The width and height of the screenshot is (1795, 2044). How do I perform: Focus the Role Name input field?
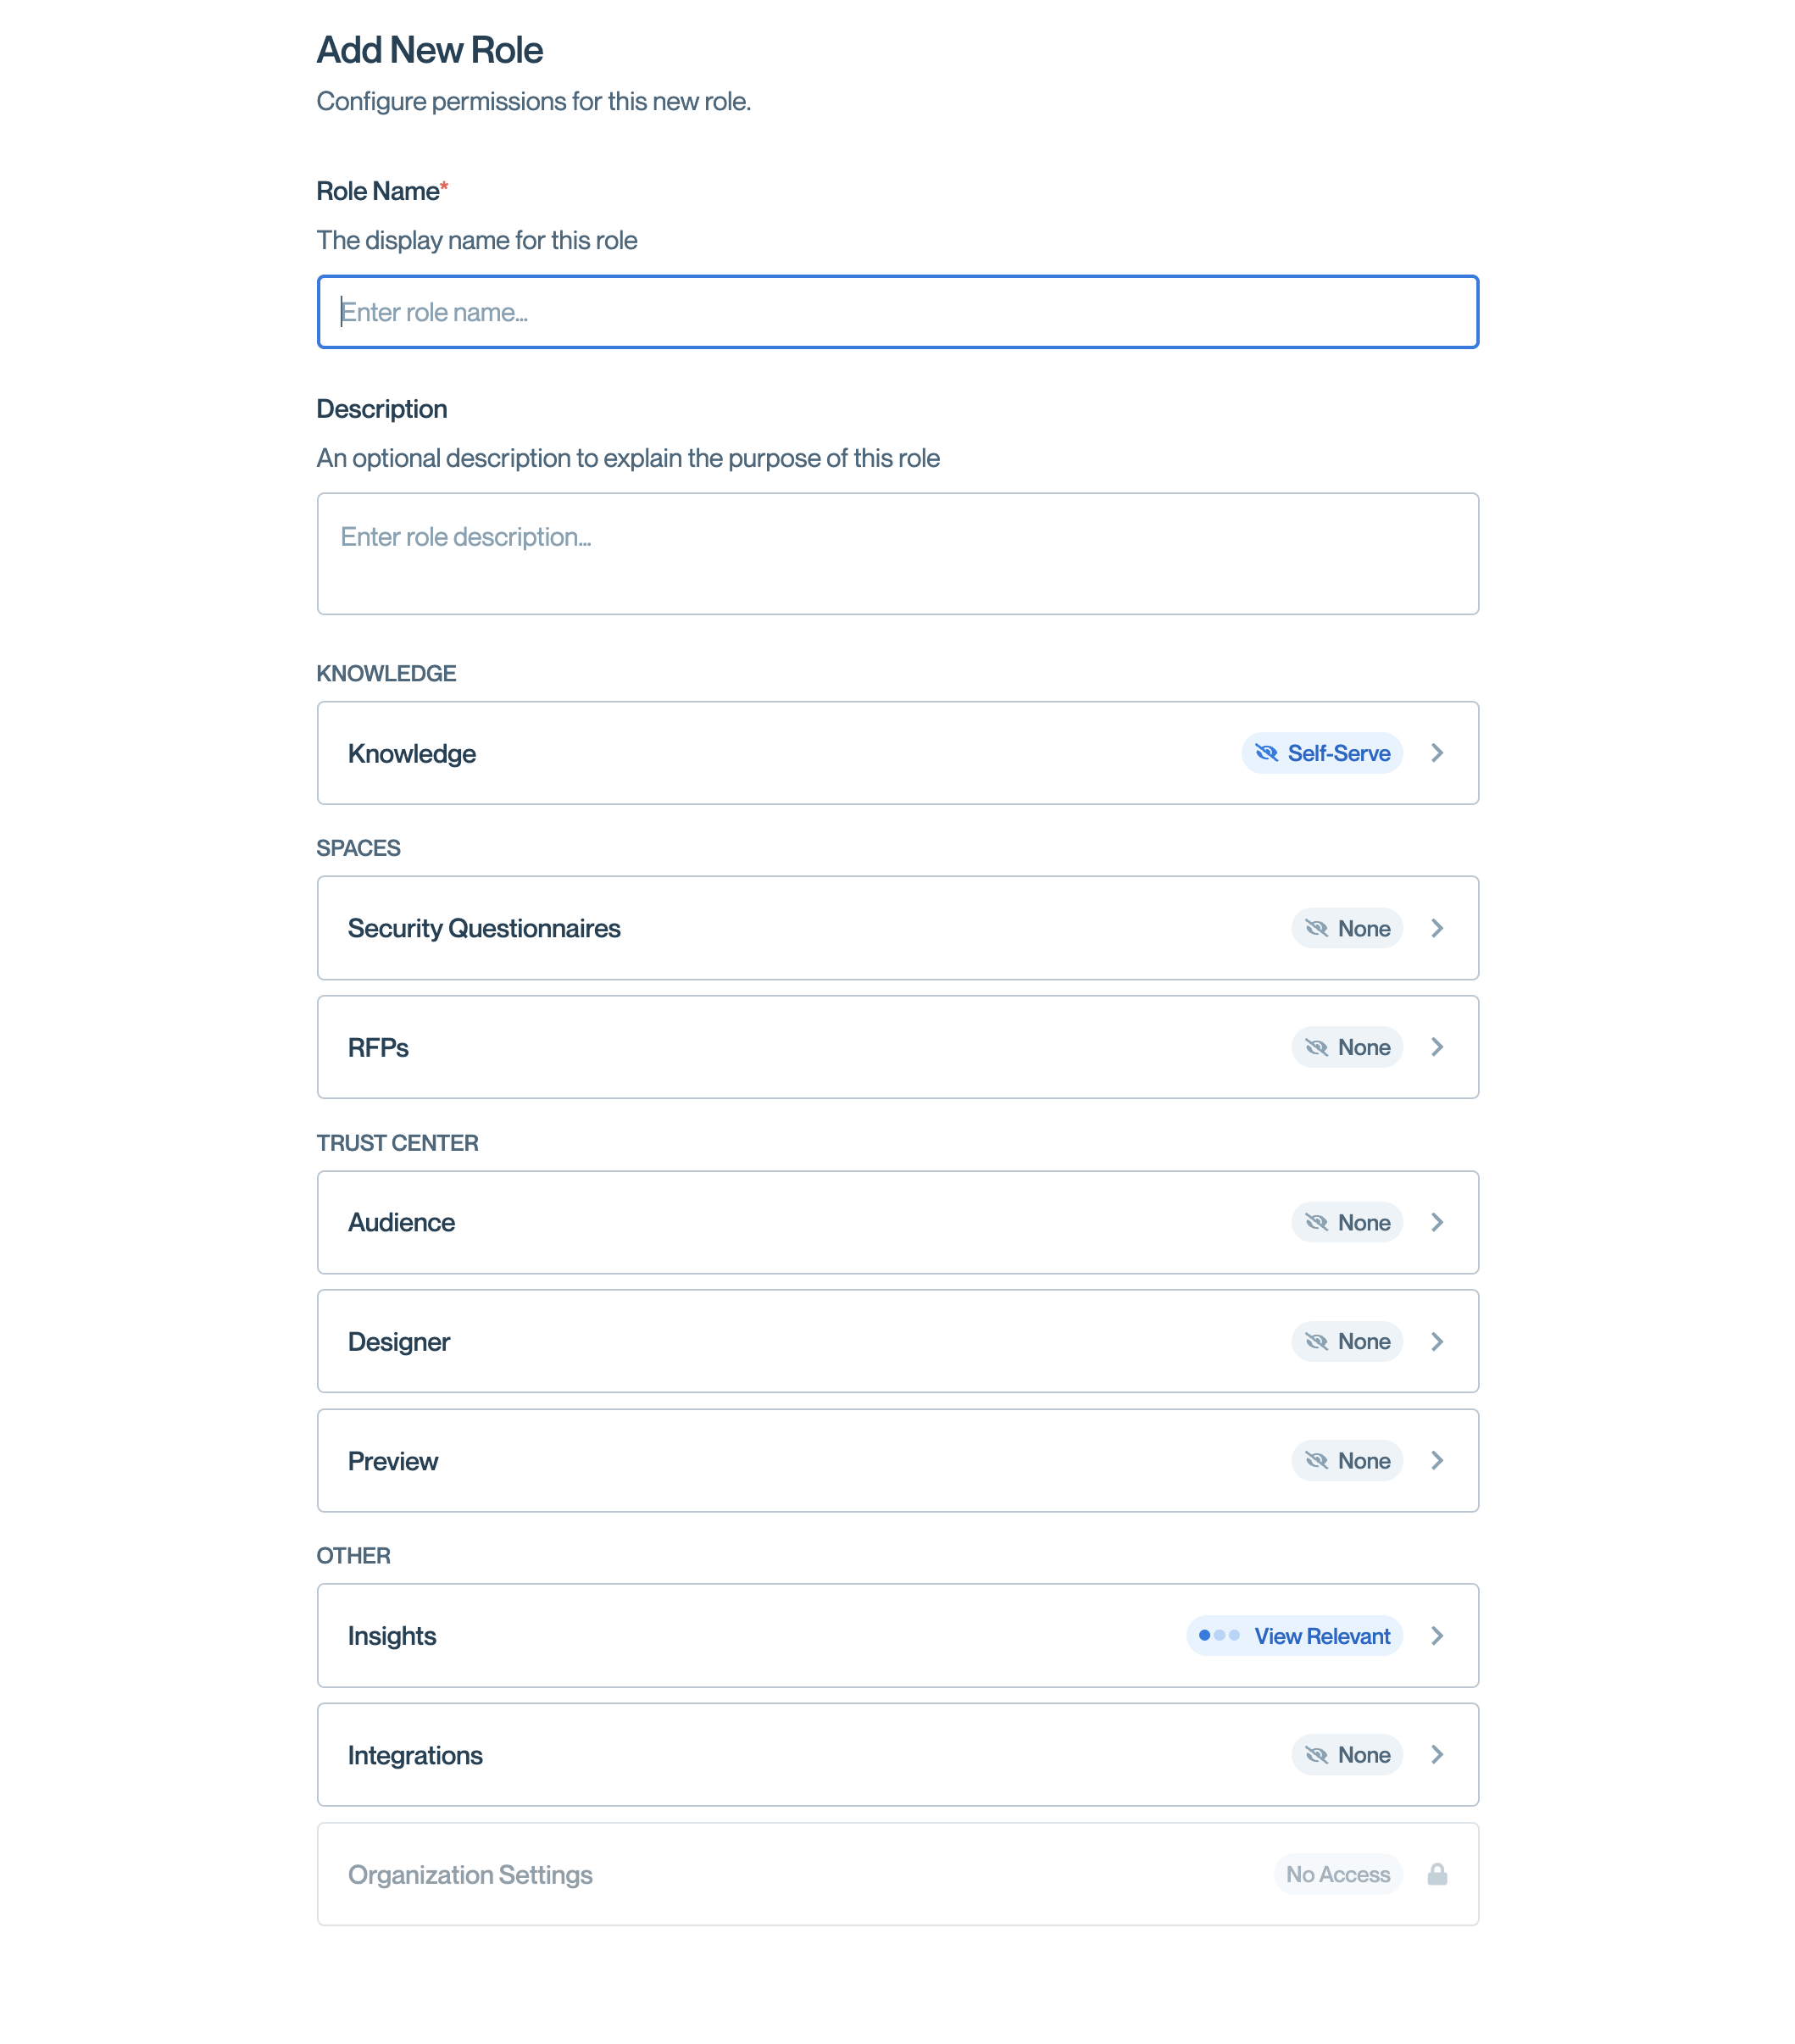pyautogui.click(x=897, y=312)
